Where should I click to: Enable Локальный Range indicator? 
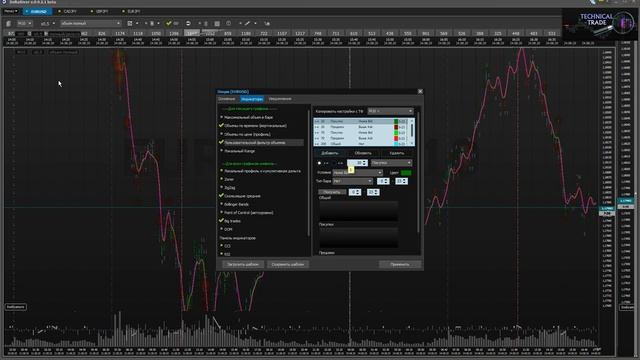[238, 151]
